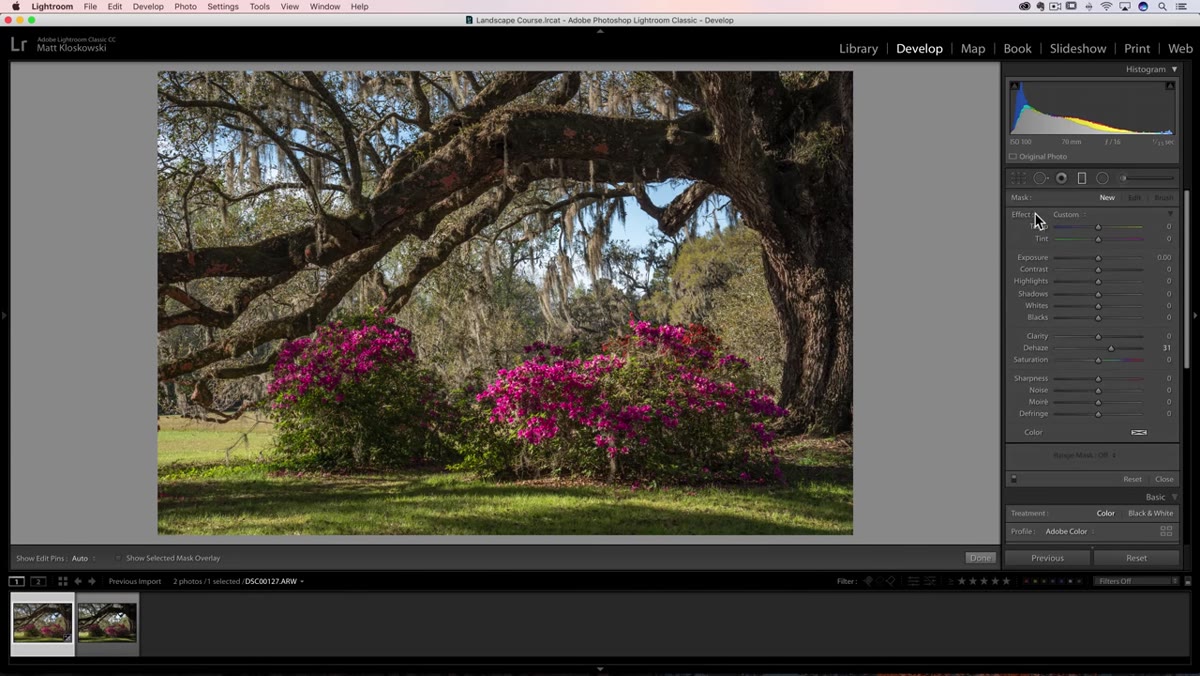Viewport: 1200px width, 676px height.
Task: Select the Graduated Filter tool
Action: (1081, 178)
